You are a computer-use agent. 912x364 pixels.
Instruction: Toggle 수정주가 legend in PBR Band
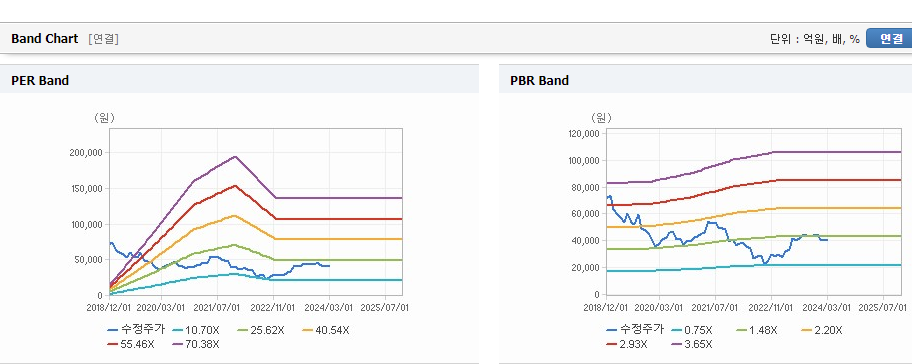click(635, 330)
